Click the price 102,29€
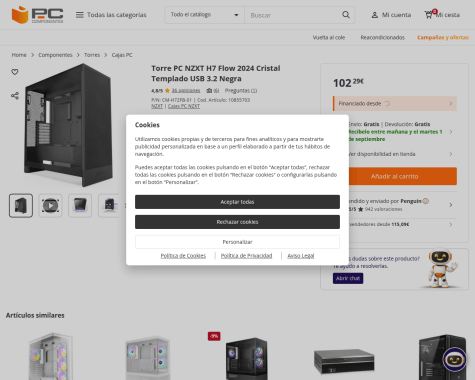The height and width of the screenshot is (380, 475). [348, 83]
